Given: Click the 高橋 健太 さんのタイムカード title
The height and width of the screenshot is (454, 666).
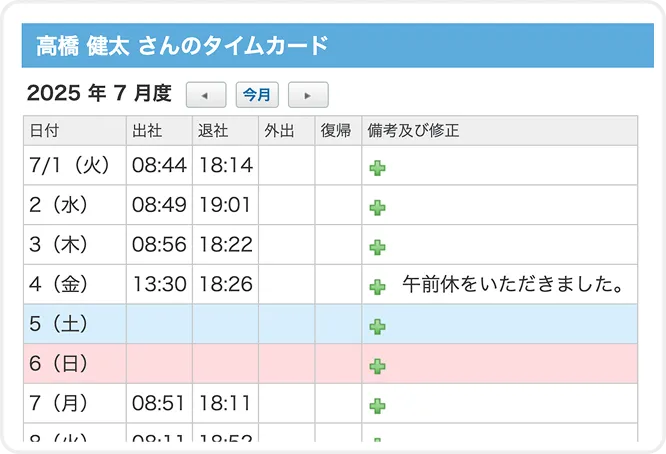Looking at the screenshot, I should (182, 46).
